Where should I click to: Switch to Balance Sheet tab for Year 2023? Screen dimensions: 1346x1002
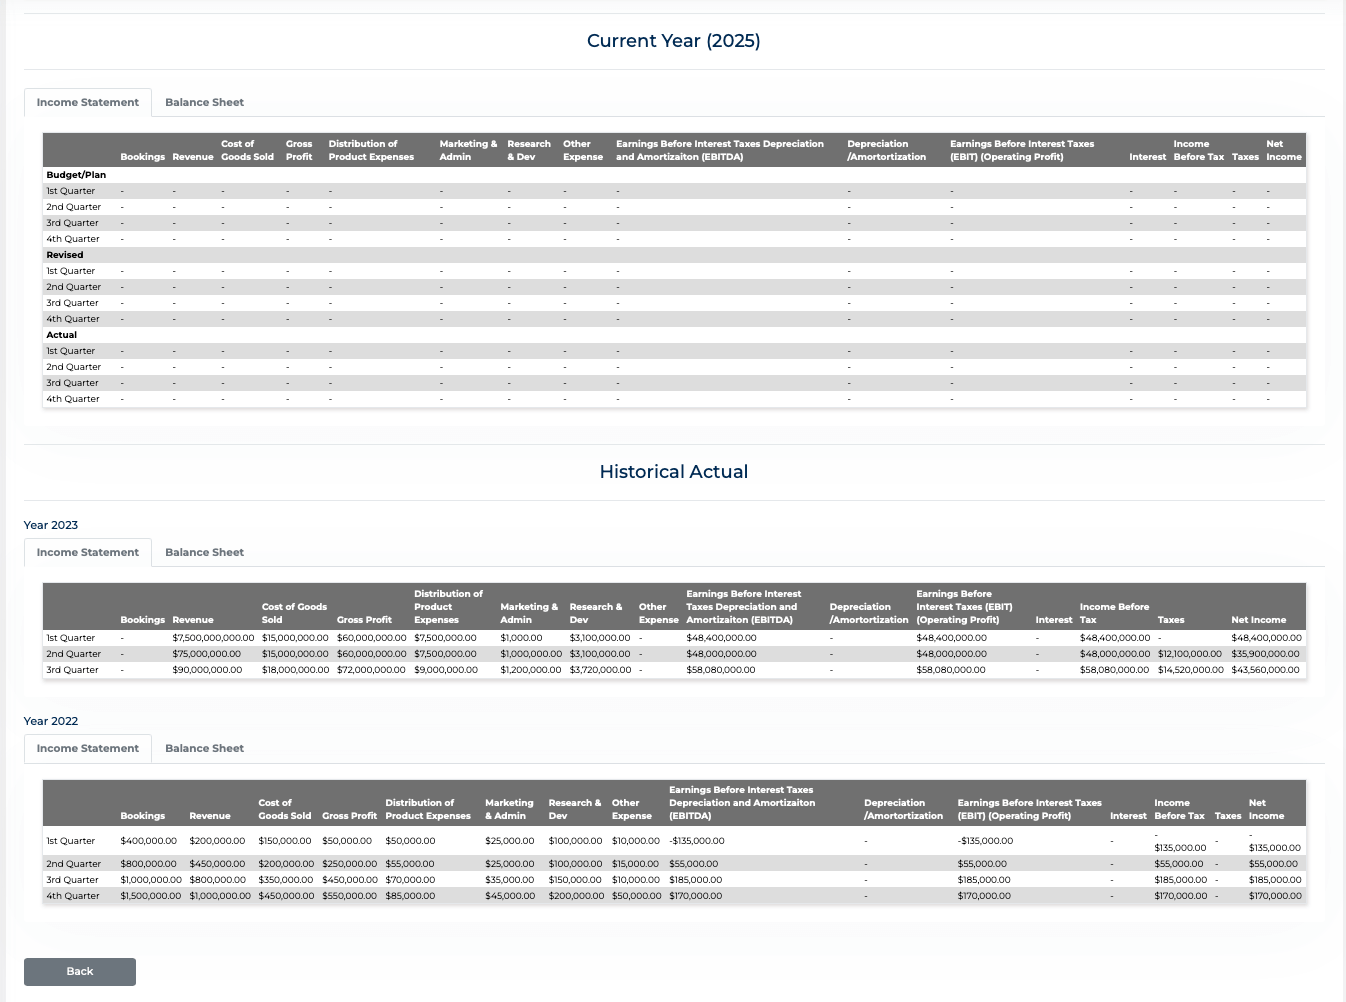click(x=204, y=552)
